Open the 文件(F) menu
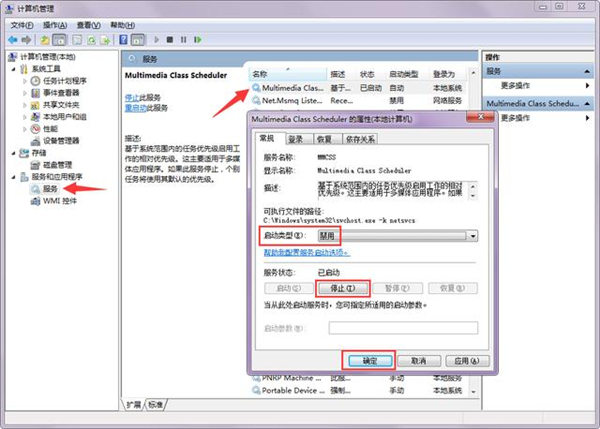600x429 pixels. [22, 25]
